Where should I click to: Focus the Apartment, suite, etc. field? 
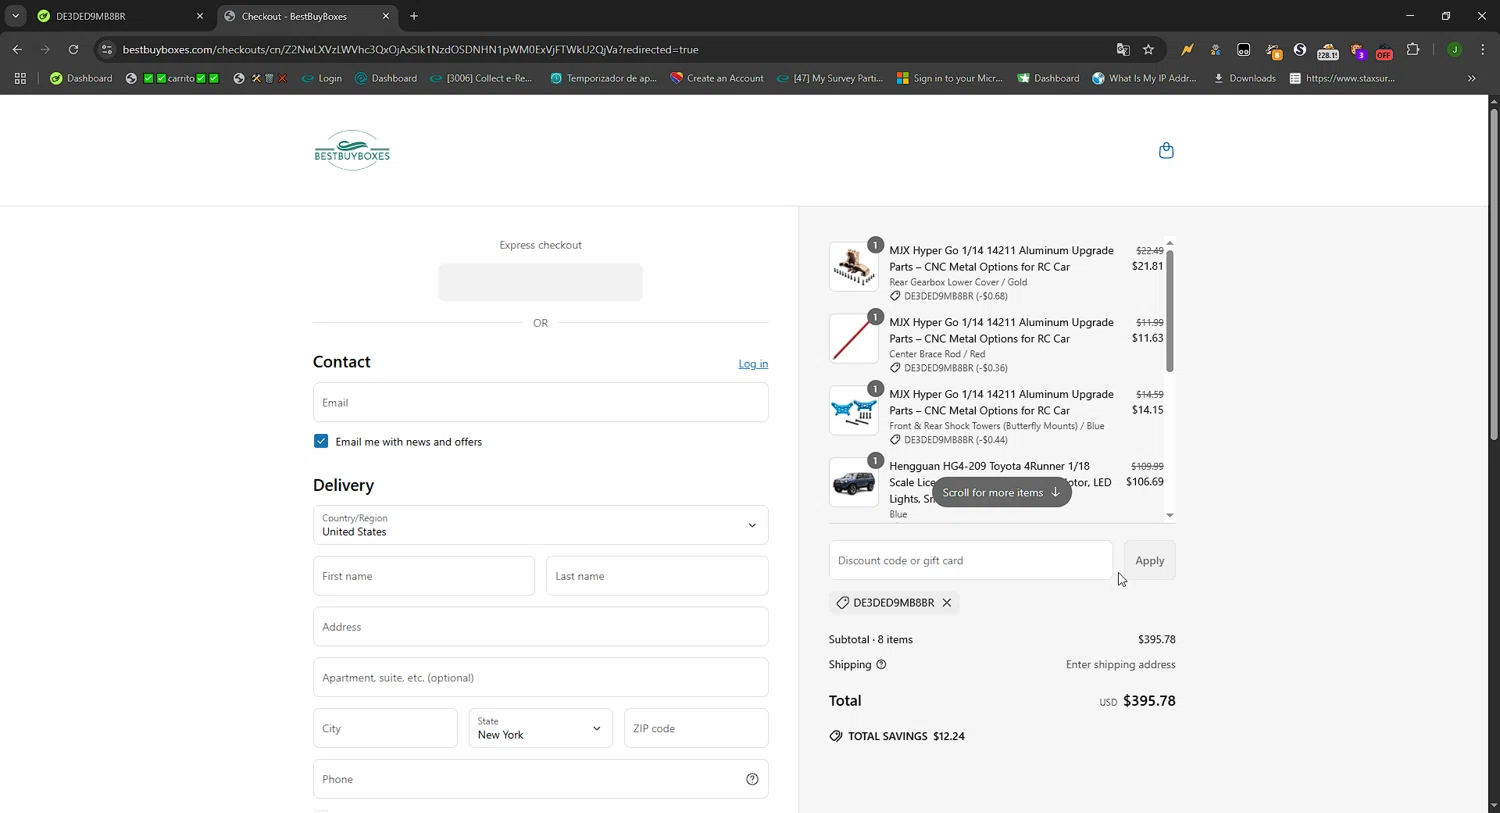[540, 677]
